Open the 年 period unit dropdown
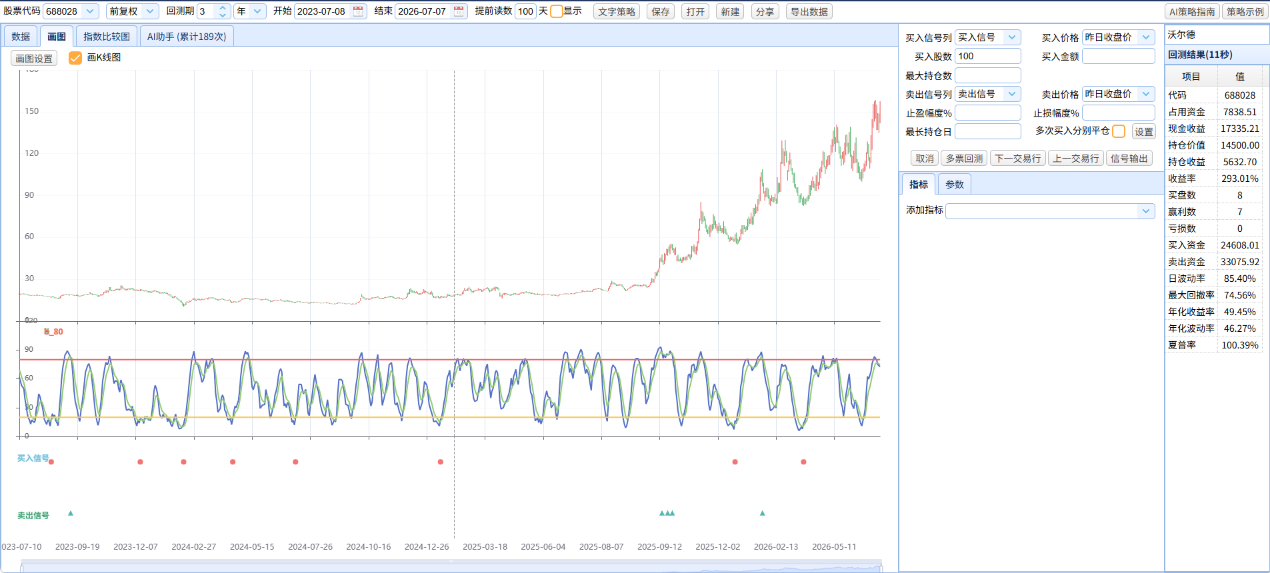Screen dimensions: 1270x573 pyautogui.click(x=258, y=11)
